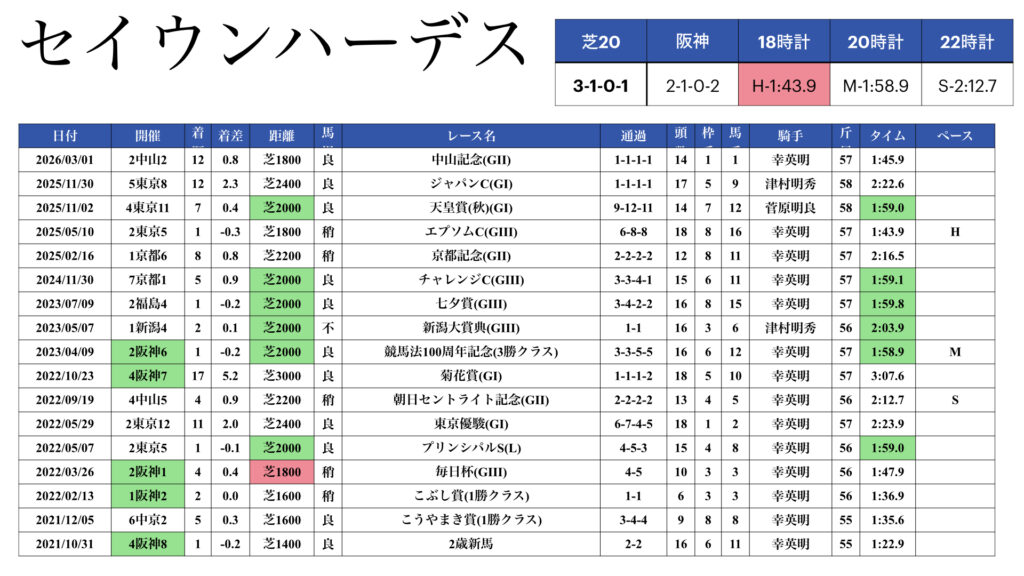
Task: Click the 18時計 summary header
Action: pyautogui.click(x=784, y=42)
